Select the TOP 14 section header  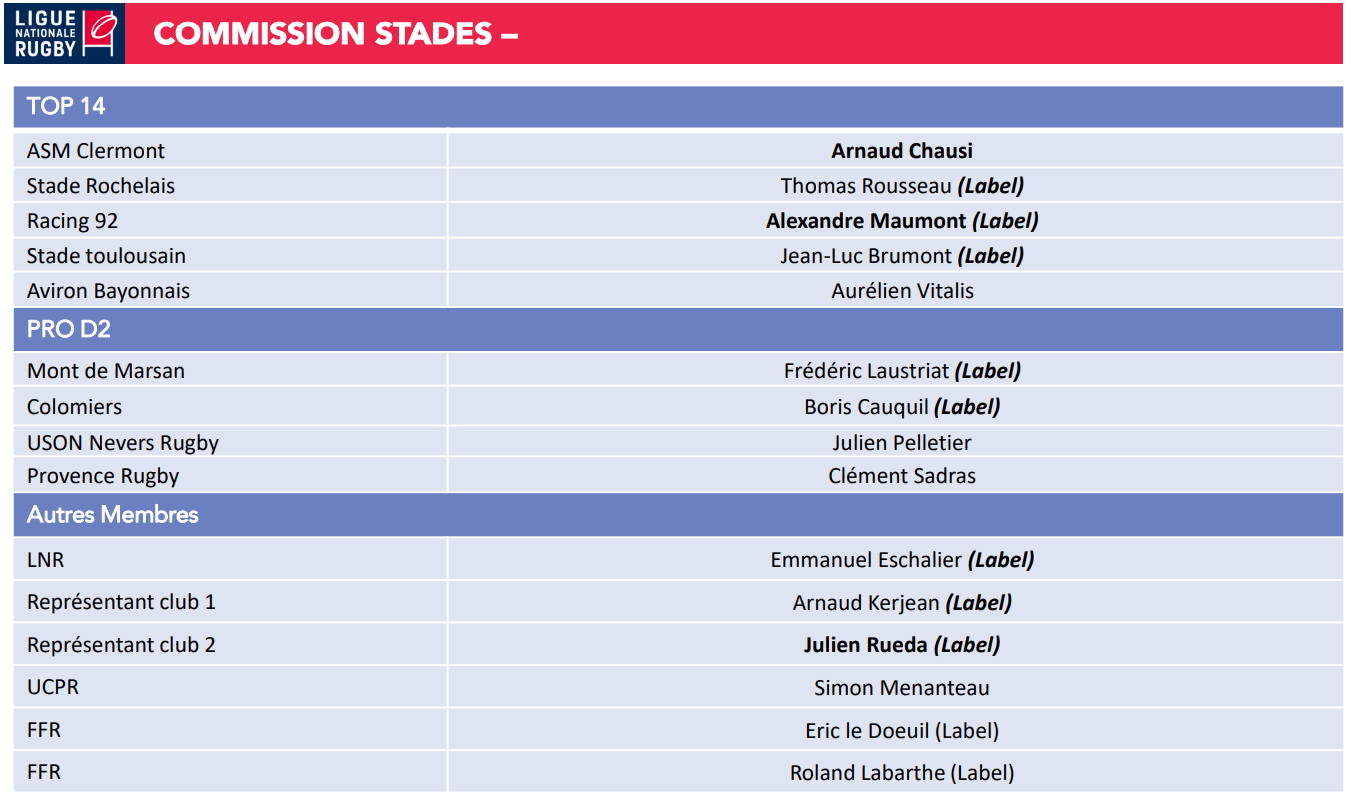coord(66,106)
